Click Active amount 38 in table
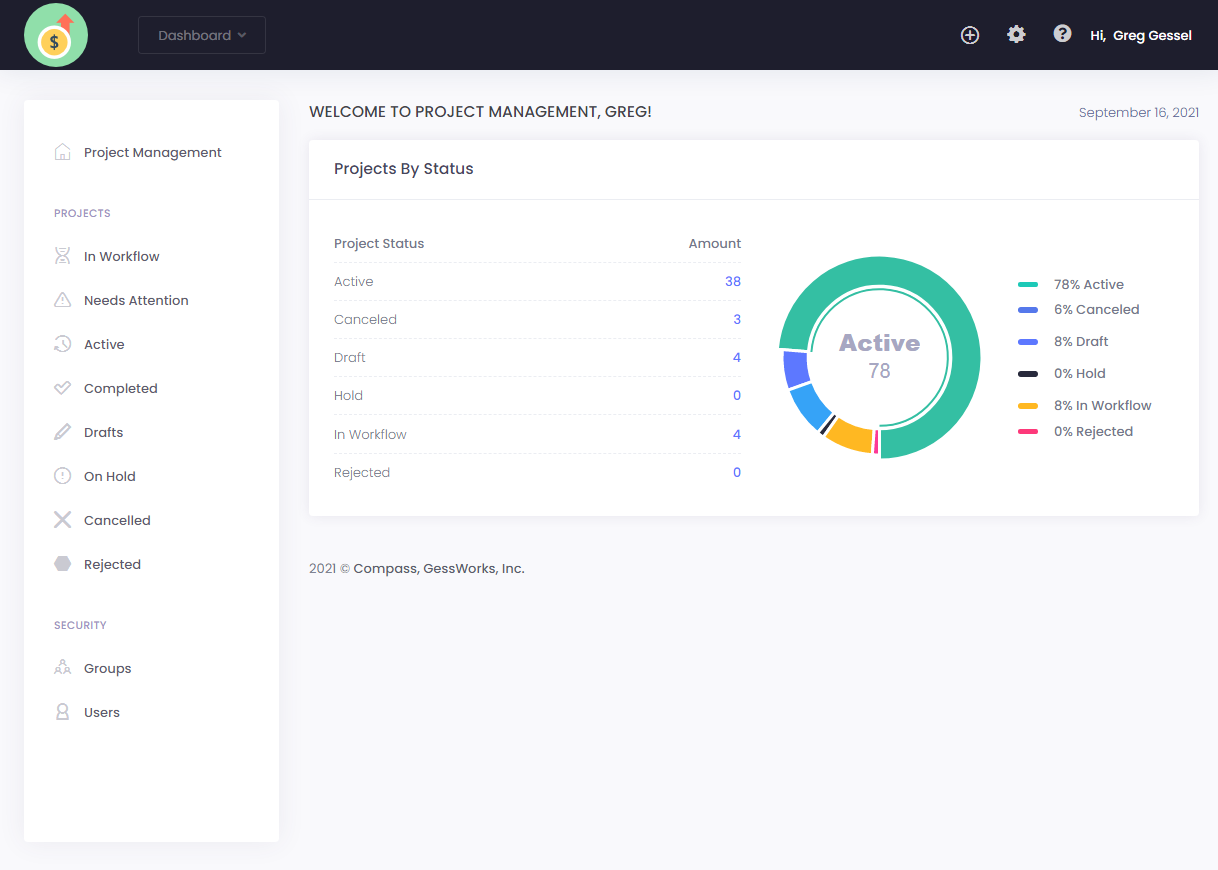1218x870 pixels. click(x=733, y=281)
